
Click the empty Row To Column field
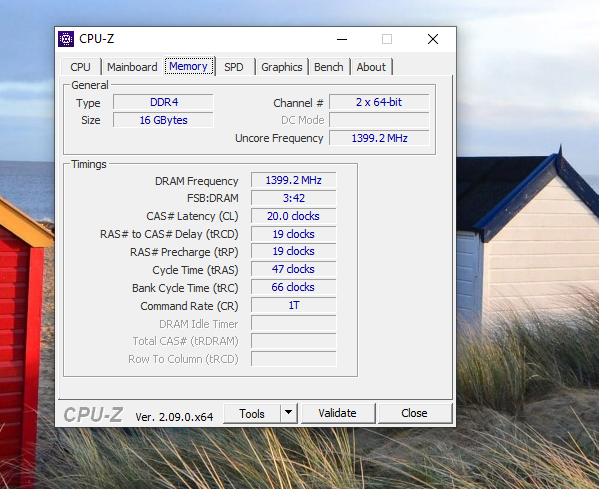(294, 359)
